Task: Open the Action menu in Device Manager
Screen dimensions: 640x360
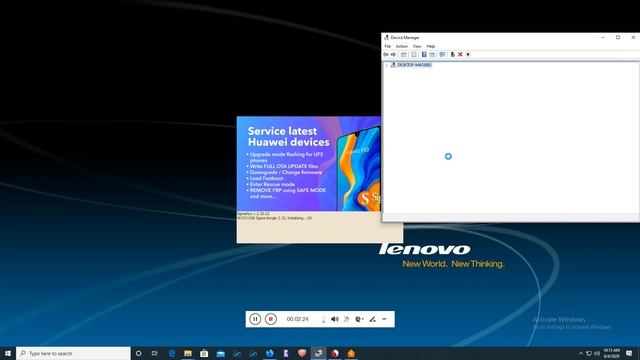Action: coord(402,46)
